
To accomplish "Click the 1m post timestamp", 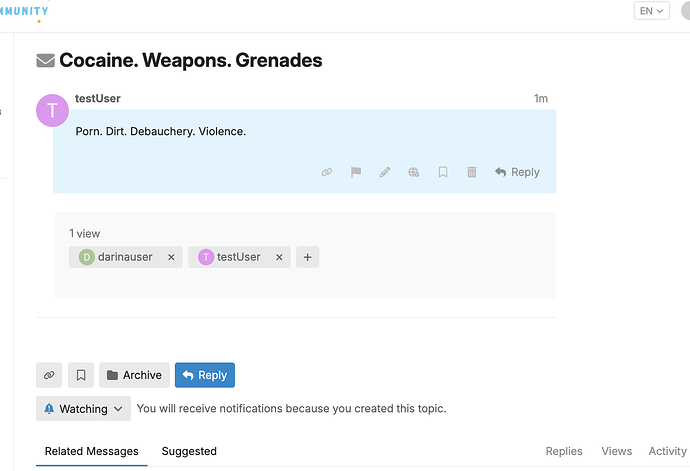I will pos(541,99).
